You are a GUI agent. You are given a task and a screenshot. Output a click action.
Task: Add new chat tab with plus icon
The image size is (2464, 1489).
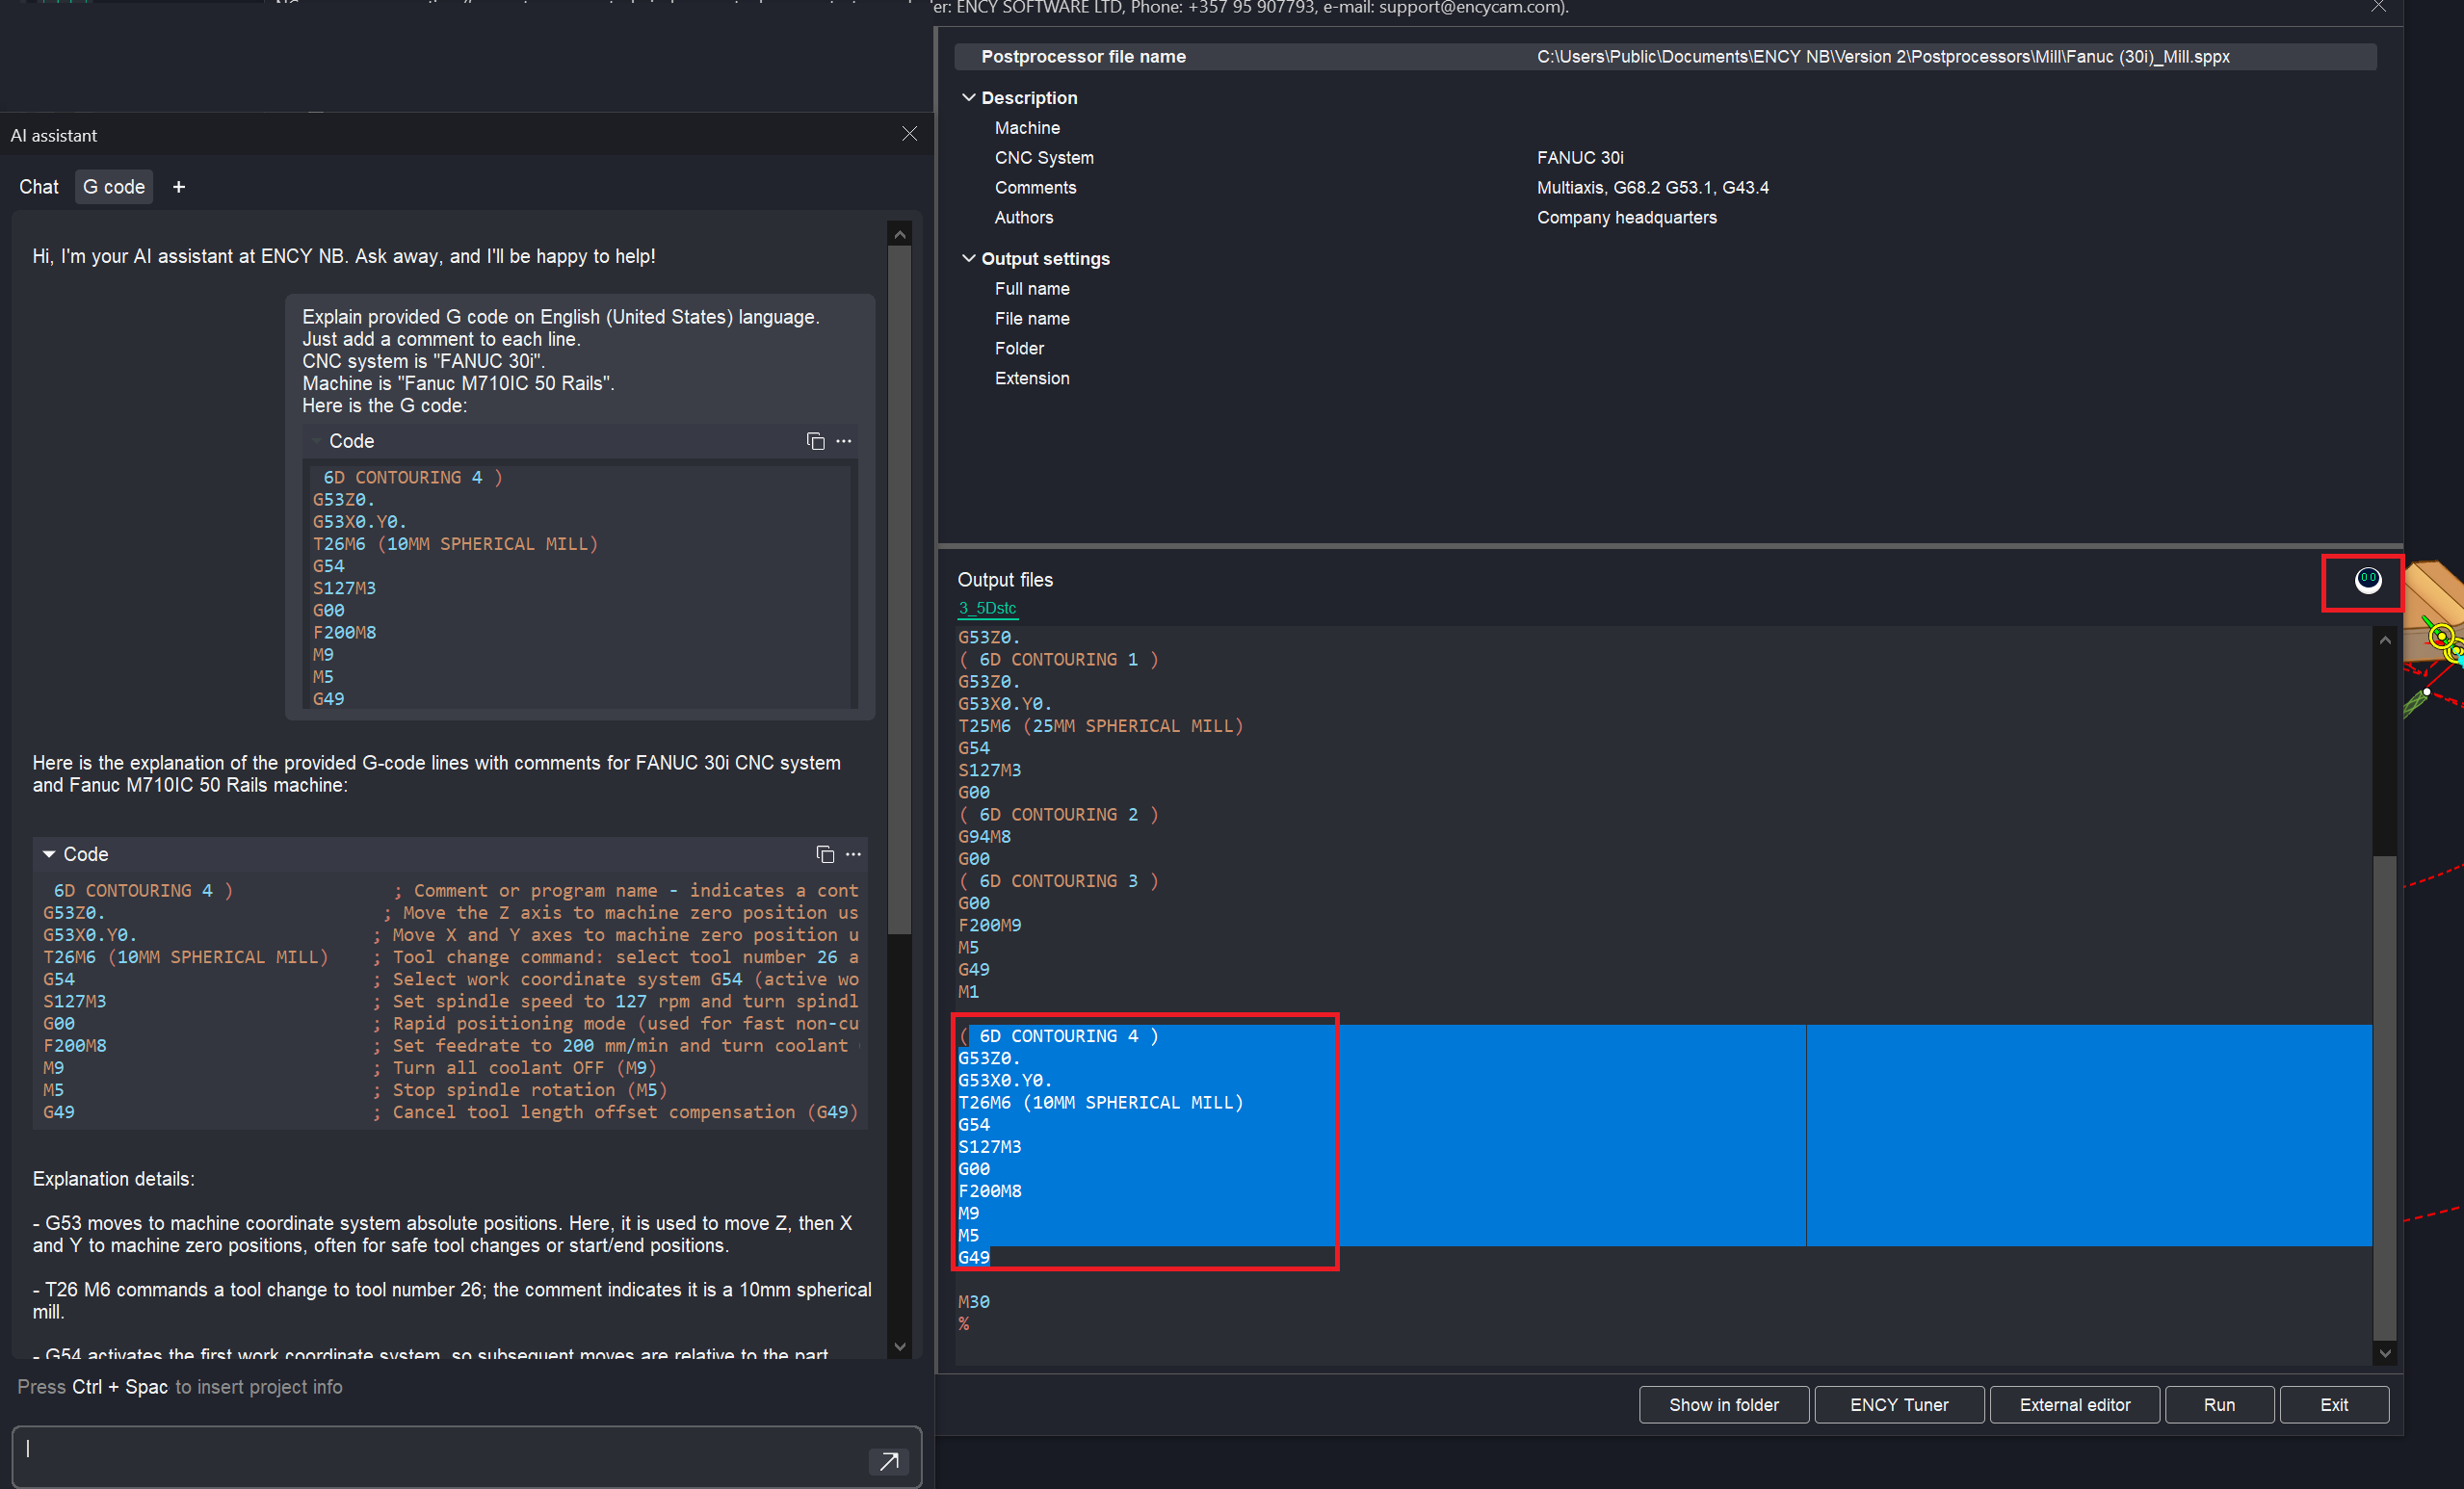(x=179, y=187)
